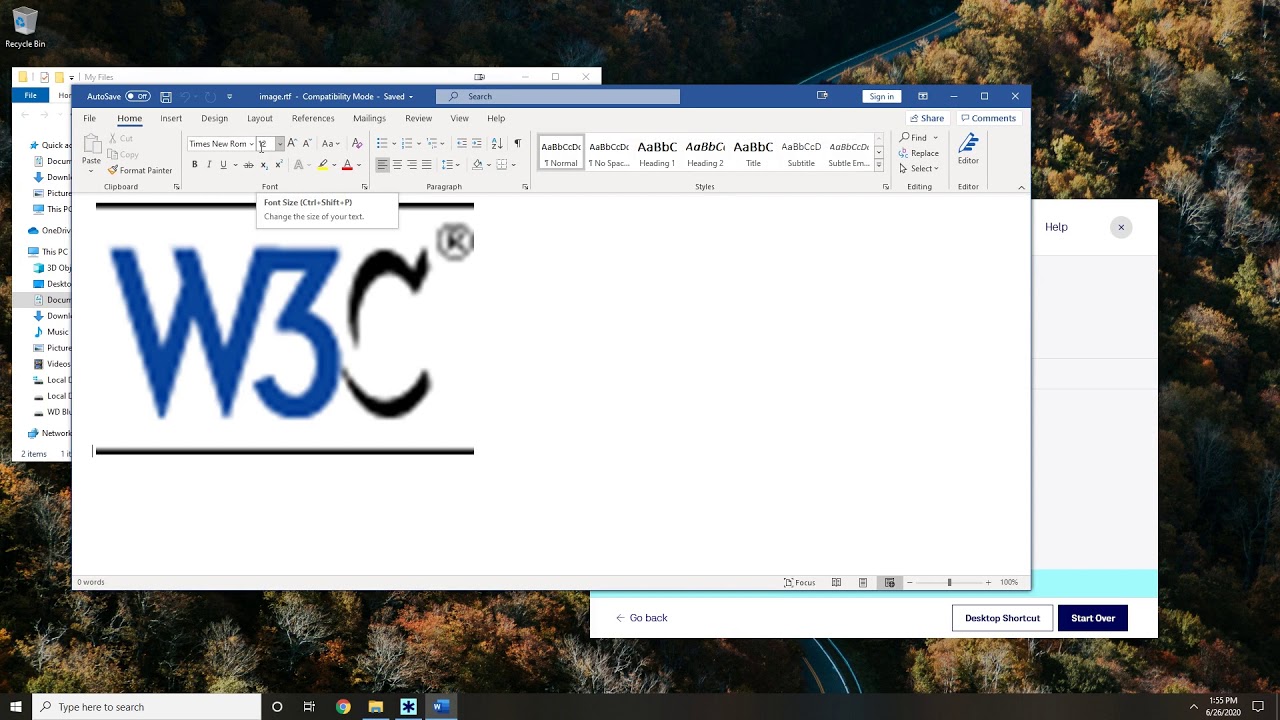Apply Subscript formatting
The image size is (1280, 720).
[x=264, y=164]
